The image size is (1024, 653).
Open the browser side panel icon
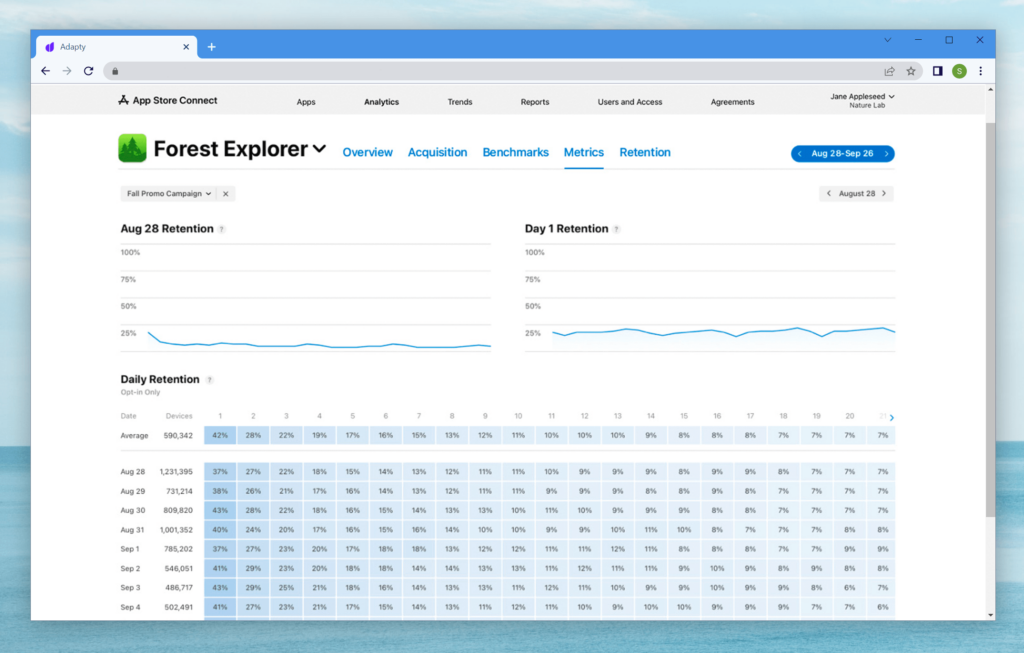(x=938, y=71)
